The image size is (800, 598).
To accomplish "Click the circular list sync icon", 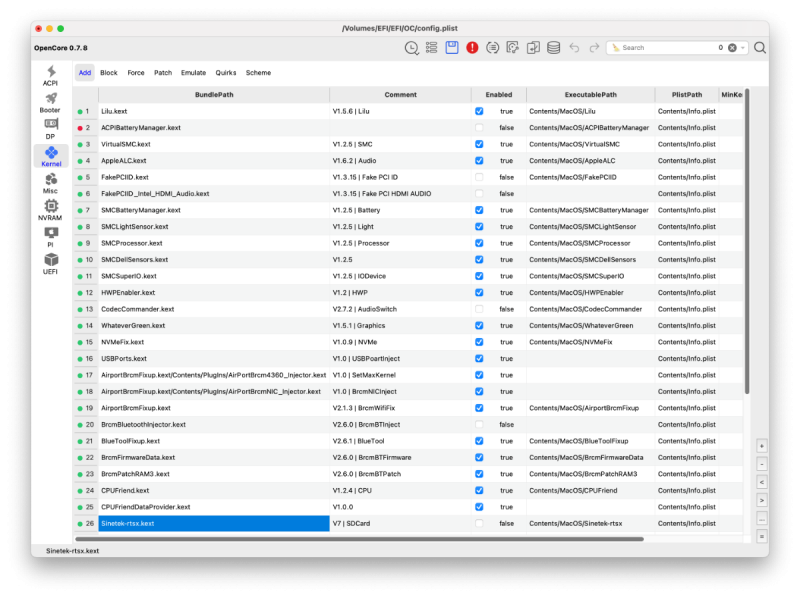I will [492, 48].
